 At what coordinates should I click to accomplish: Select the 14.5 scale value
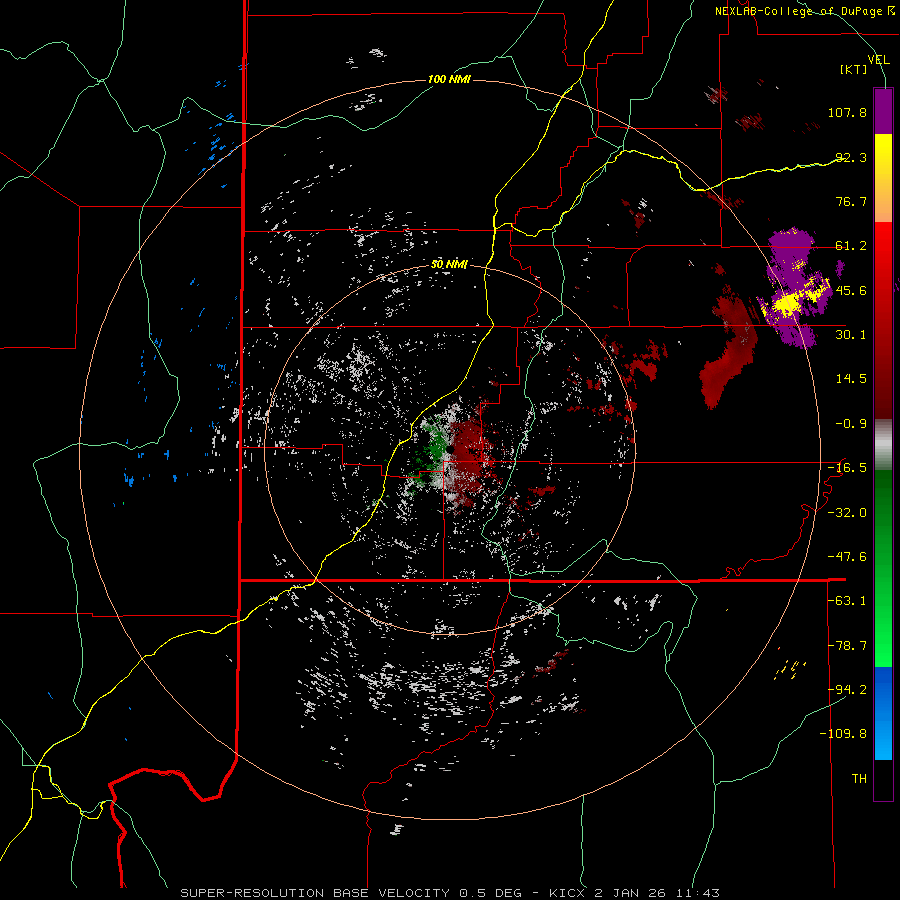point(851,379)
